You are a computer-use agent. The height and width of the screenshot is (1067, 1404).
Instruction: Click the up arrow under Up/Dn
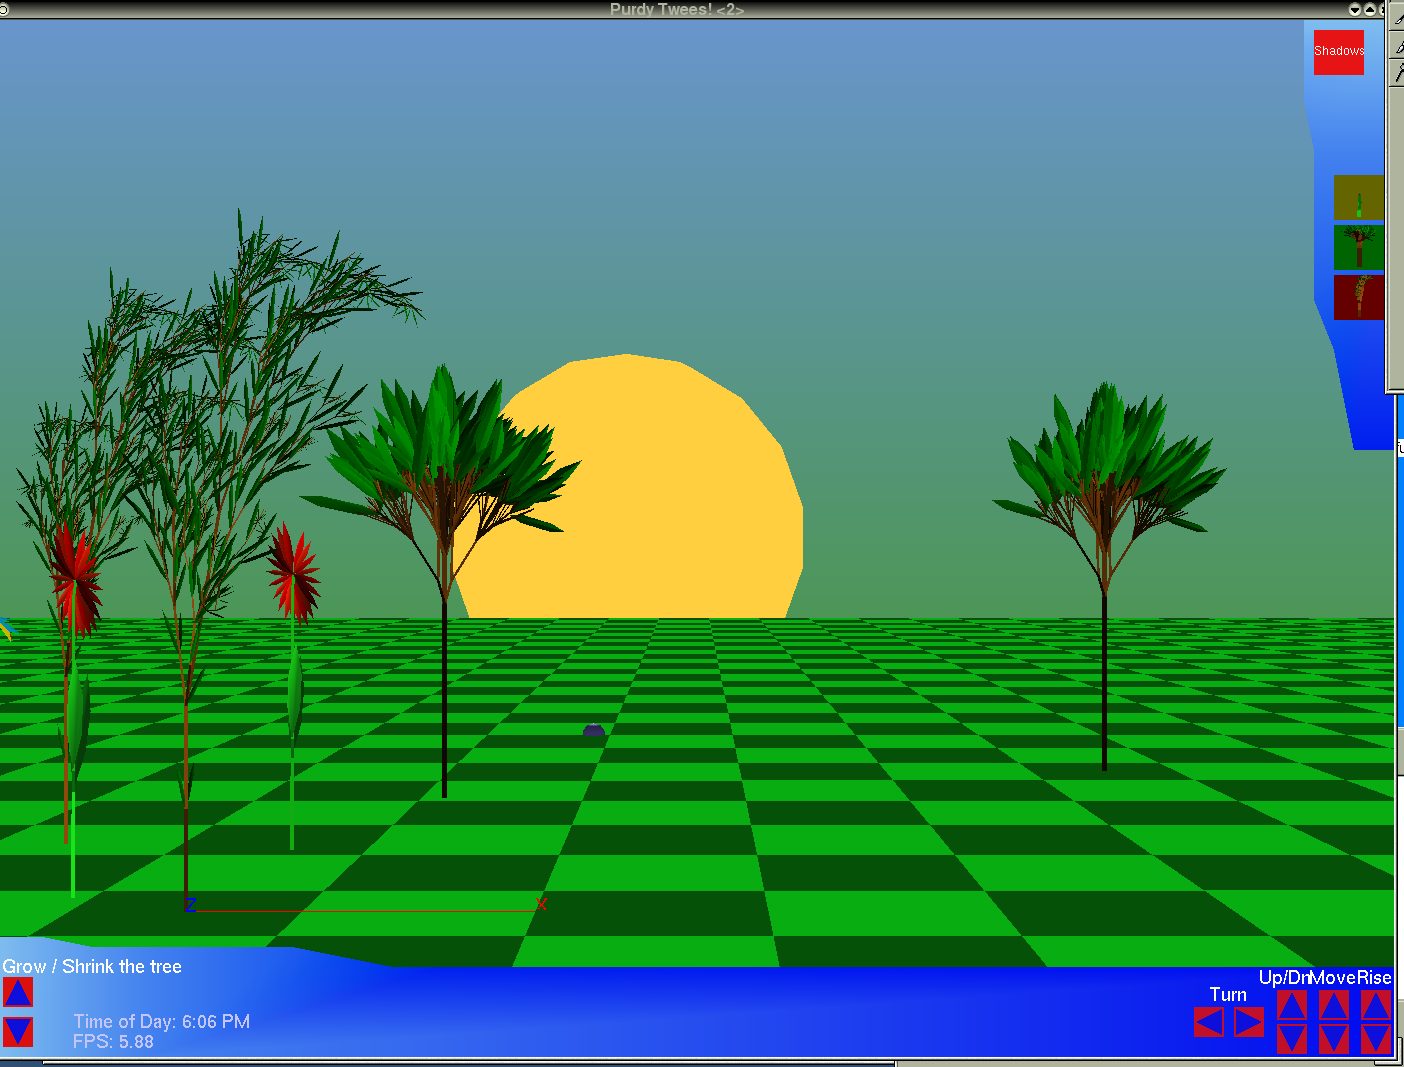click(x=1292, y=1005)
